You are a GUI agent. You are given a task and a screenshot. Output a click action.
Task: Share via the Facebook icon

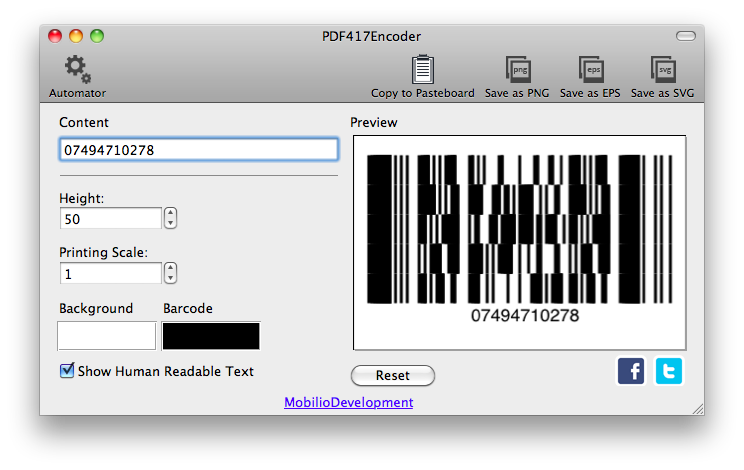point(631,372)
